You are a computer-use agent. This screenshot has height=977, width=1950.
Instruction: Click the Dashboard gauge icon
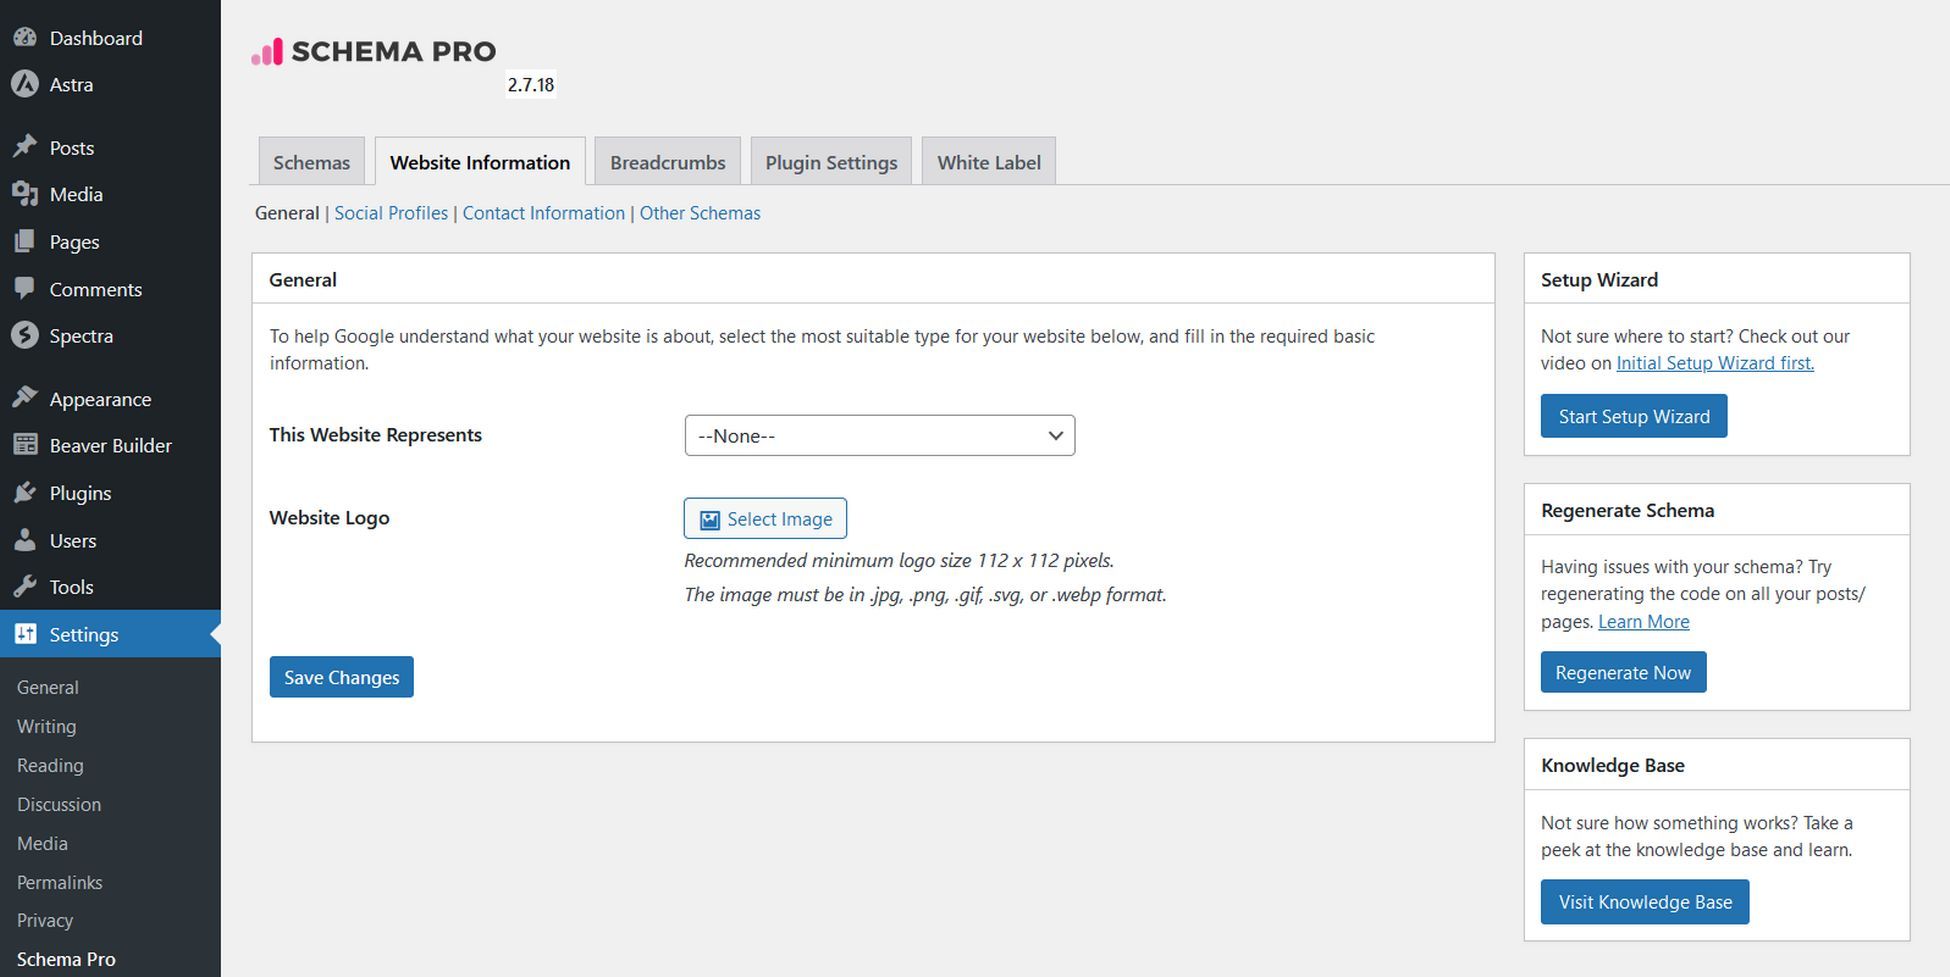25,37
